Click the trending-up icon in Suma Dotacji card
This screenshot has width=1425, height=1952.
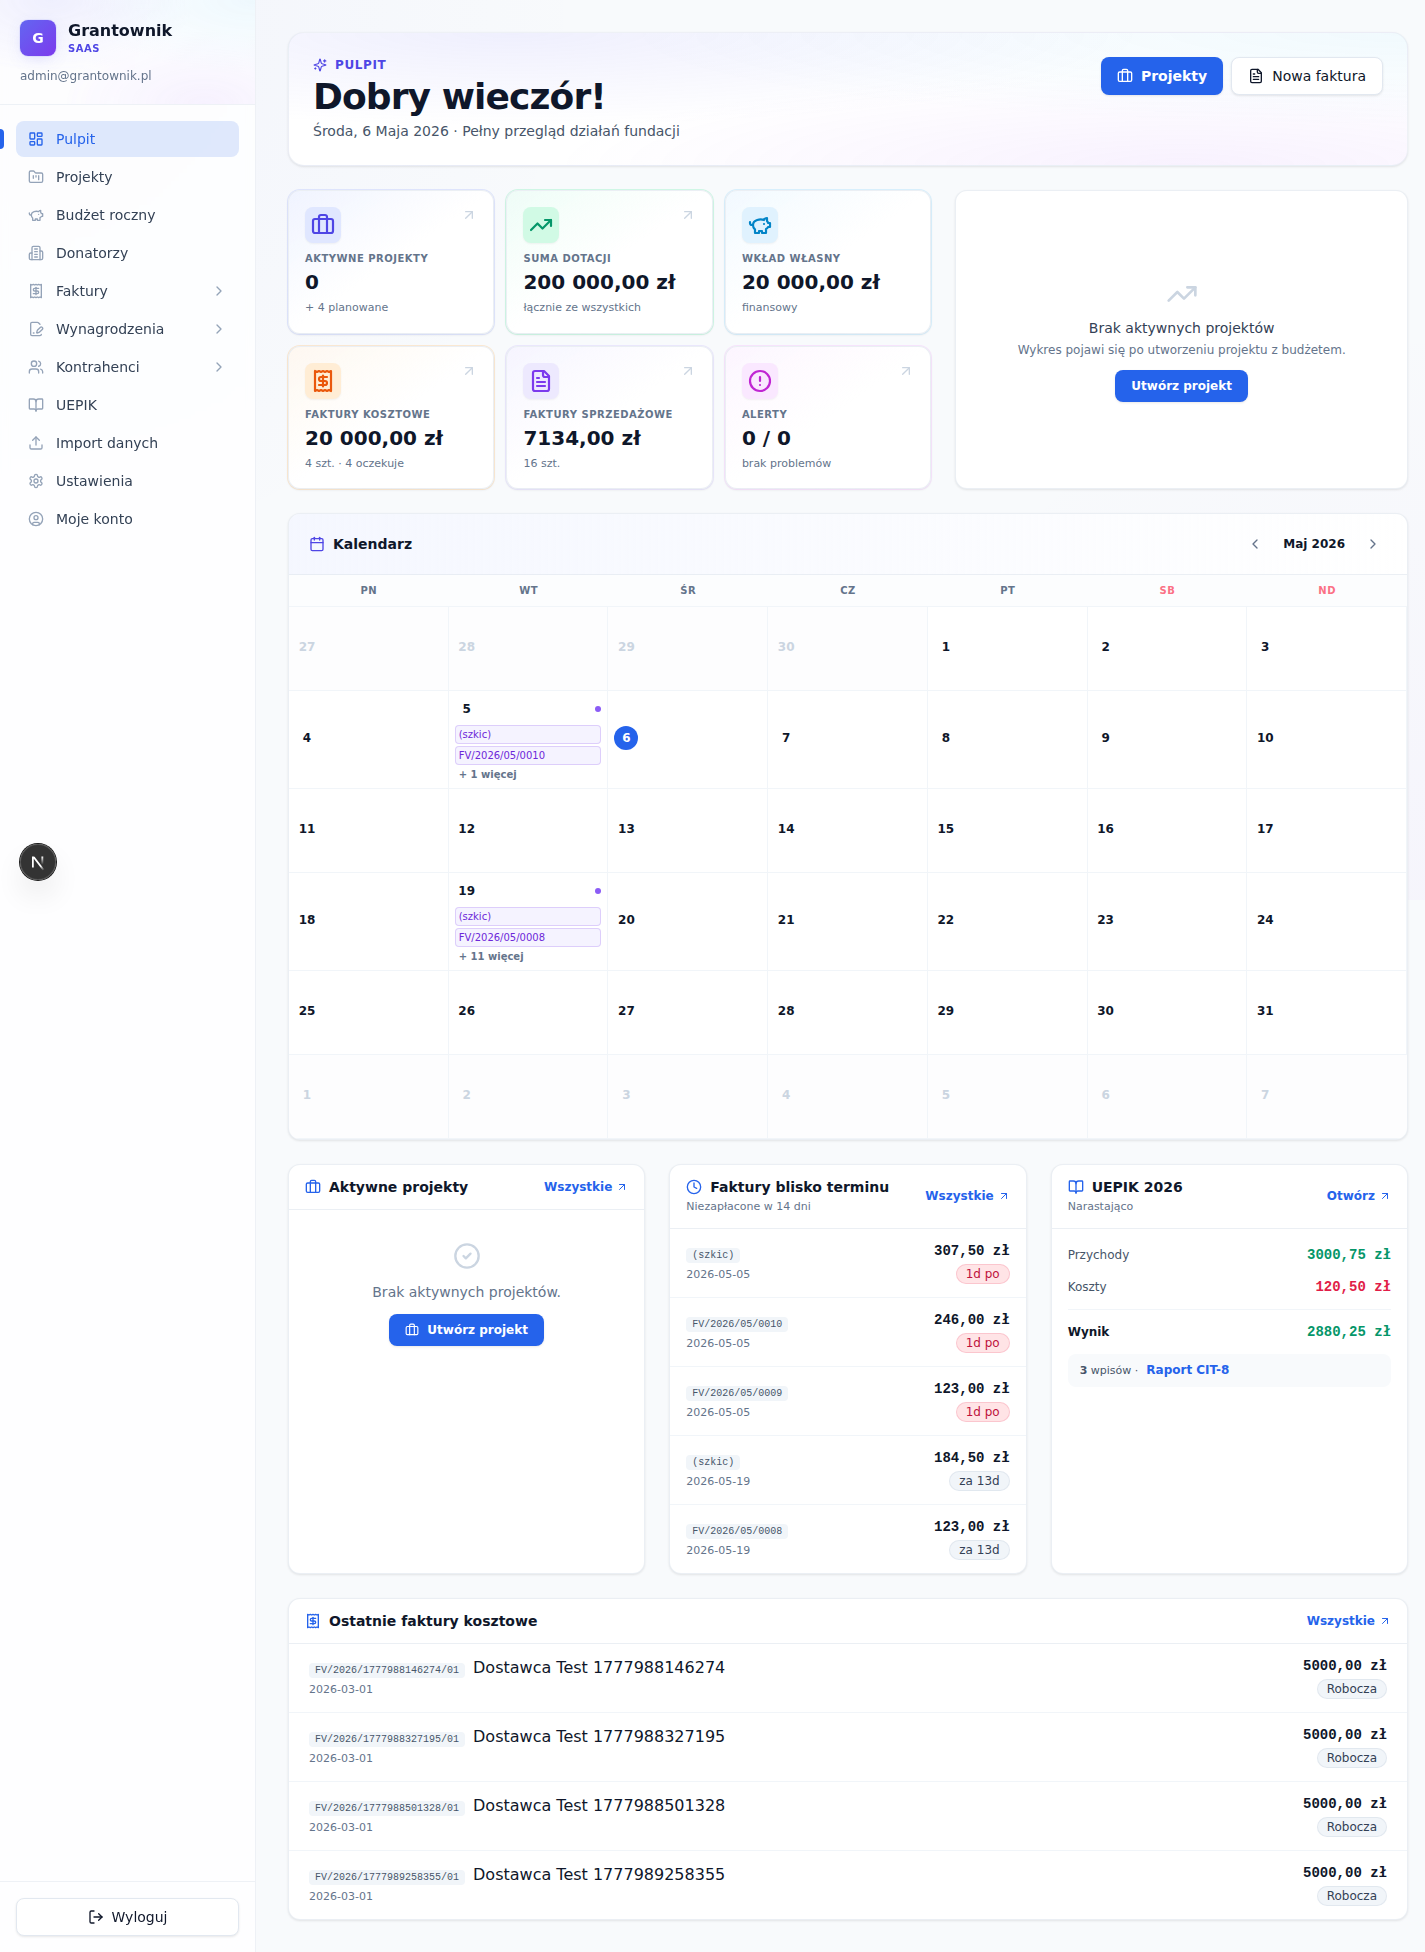click(x=541, y=225)
